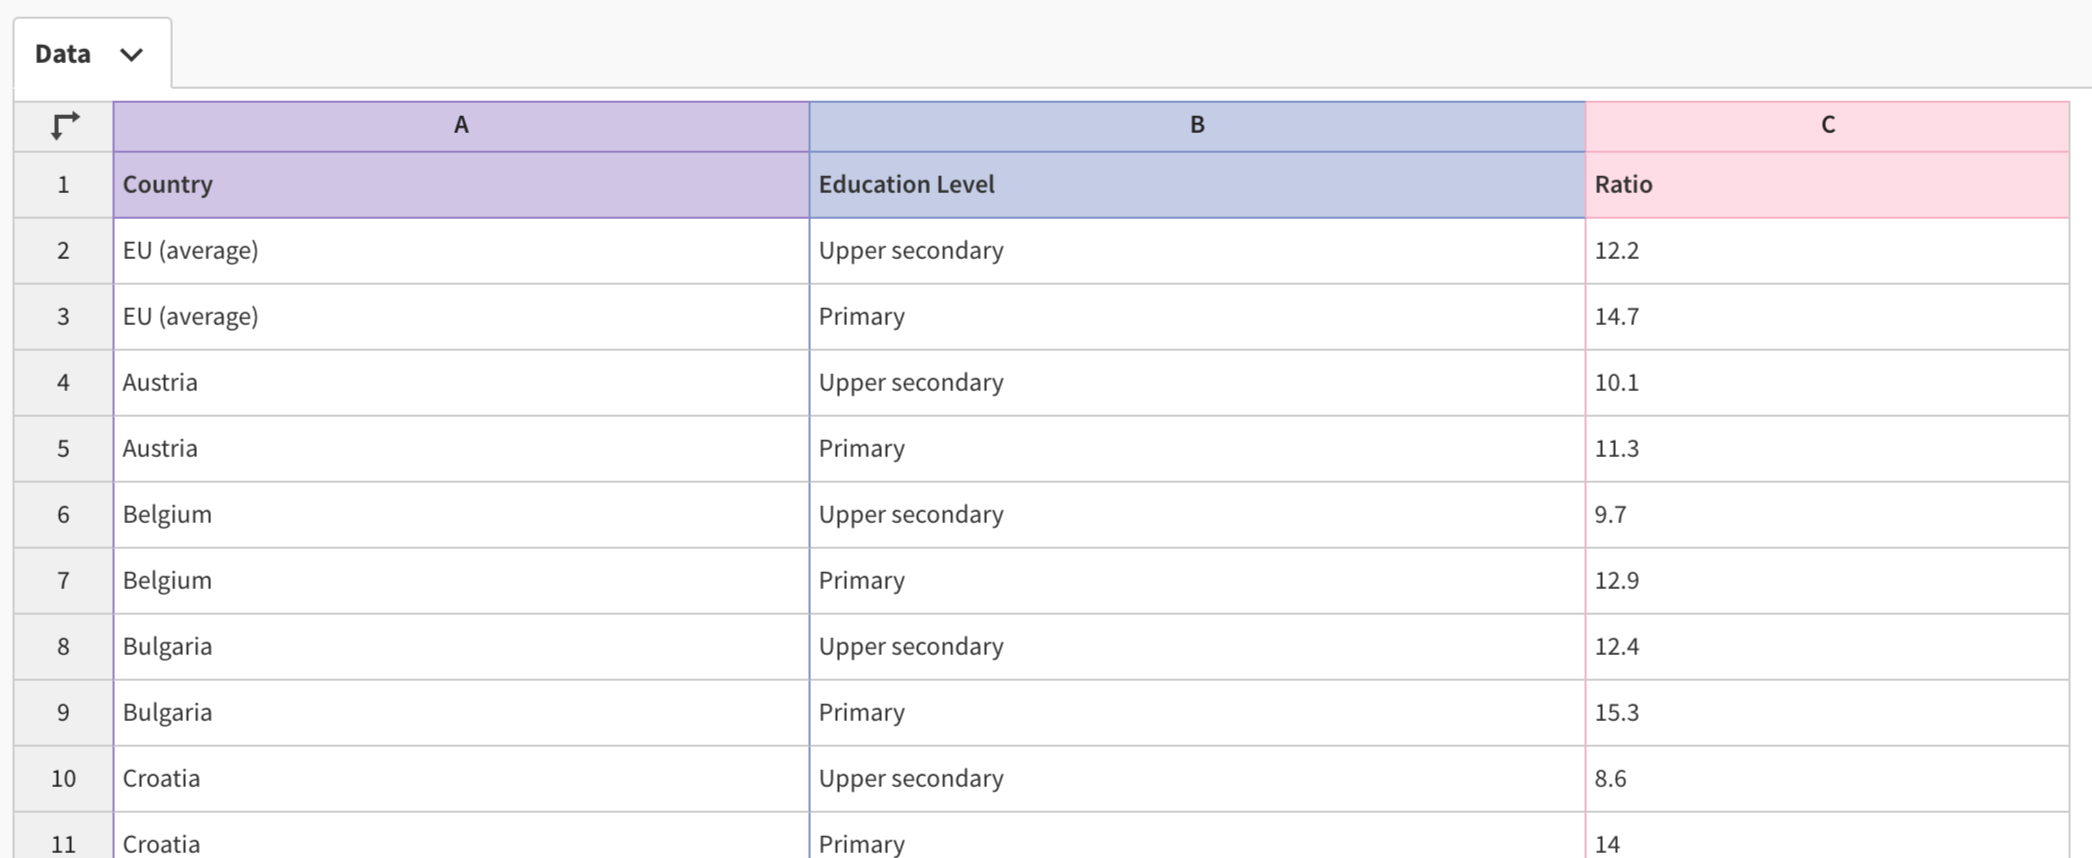Image resolution: width=2092 pixels, height=858 pixels.
Task: Click the cell containing ratio 8.6
Action: click(x=1827, y=779)
